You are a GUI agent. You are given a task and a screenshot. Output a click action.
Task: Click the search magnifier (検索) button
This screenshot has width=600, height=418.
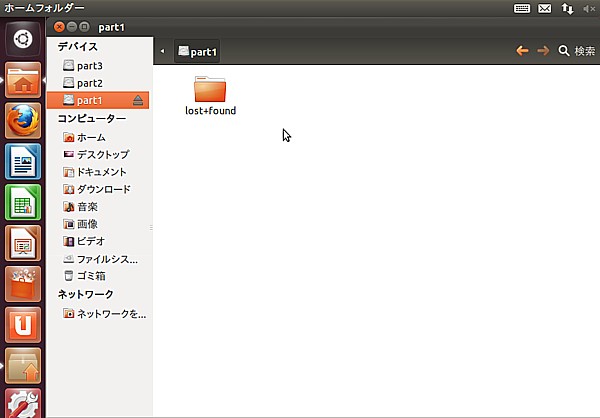(x=577, y=51)
